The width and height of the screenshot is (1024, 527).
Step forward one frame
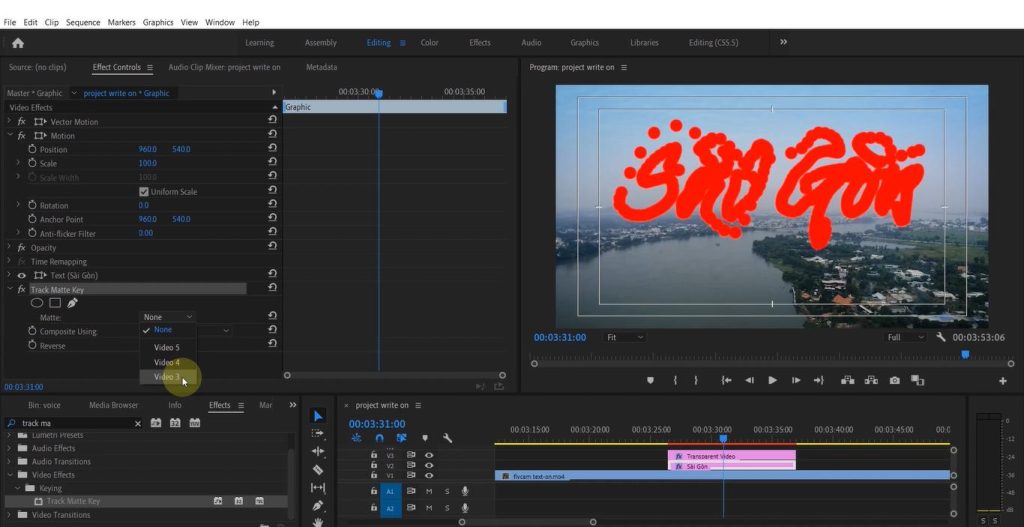(x=795, y=380)
